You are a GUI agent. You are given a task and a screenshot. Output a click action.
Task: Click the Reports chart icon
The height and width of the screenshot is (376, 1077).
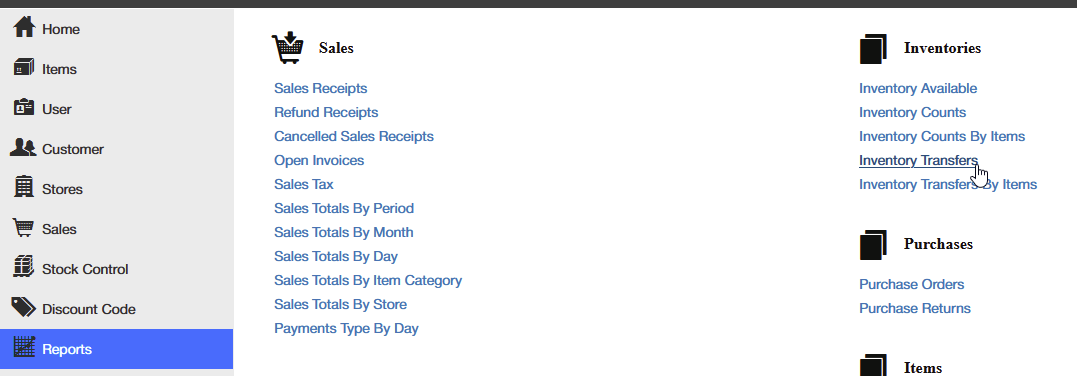tap(24, 348)
